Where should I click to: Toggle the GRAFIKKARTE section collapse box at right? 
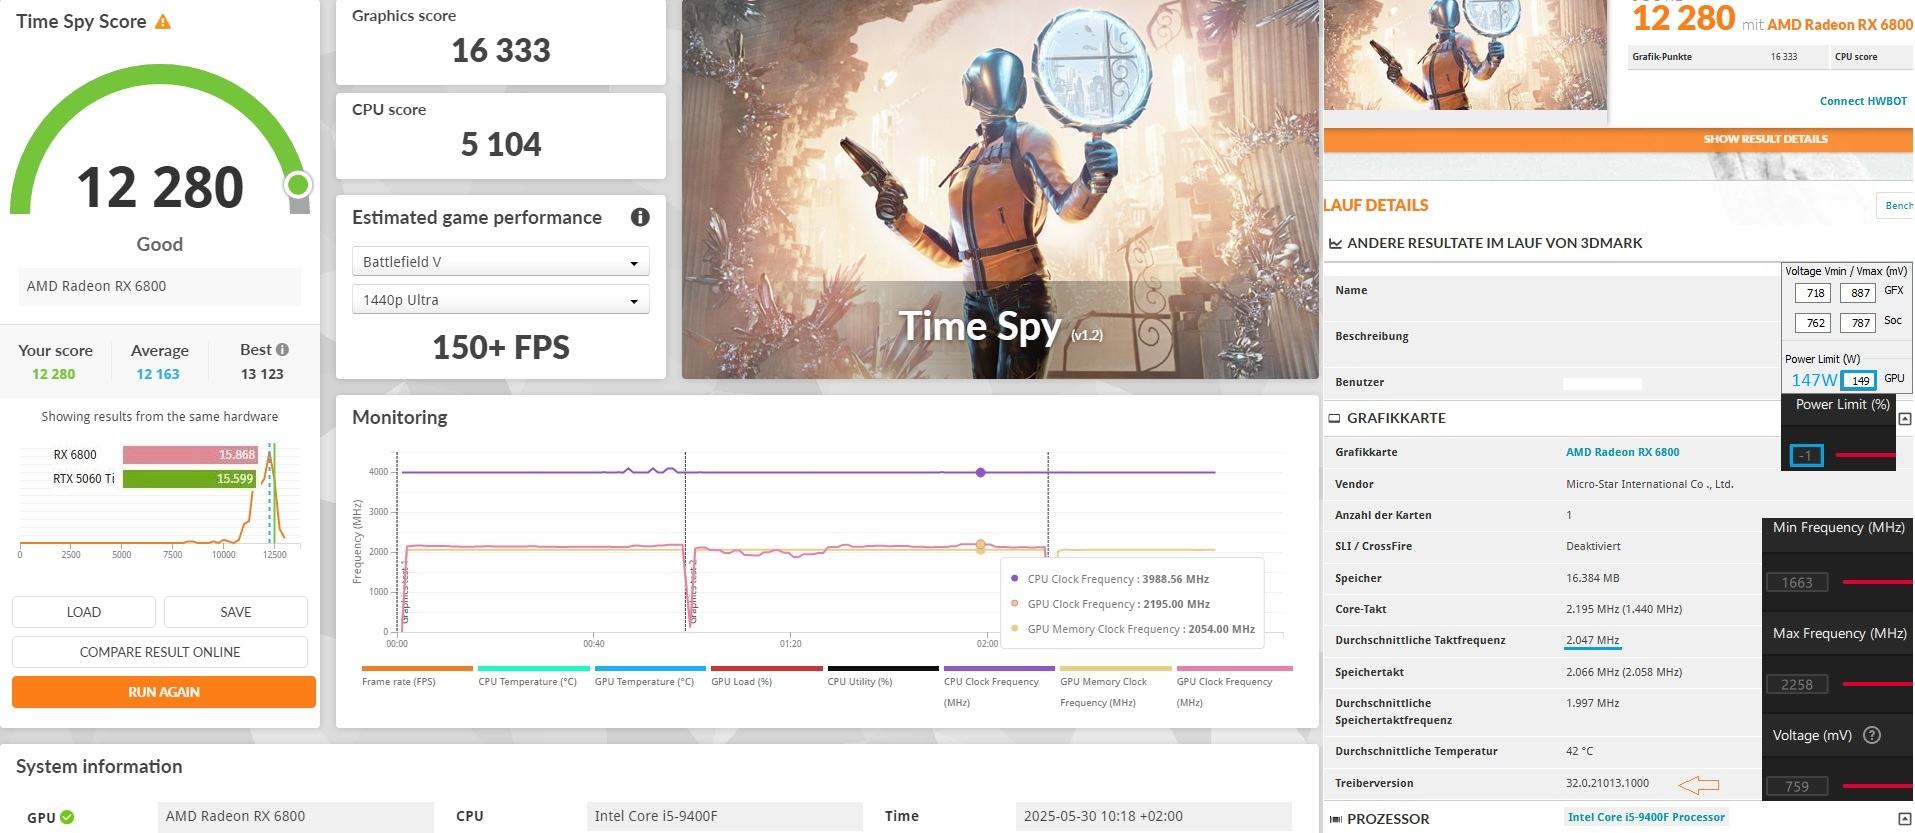click(x=1904, y=419)
